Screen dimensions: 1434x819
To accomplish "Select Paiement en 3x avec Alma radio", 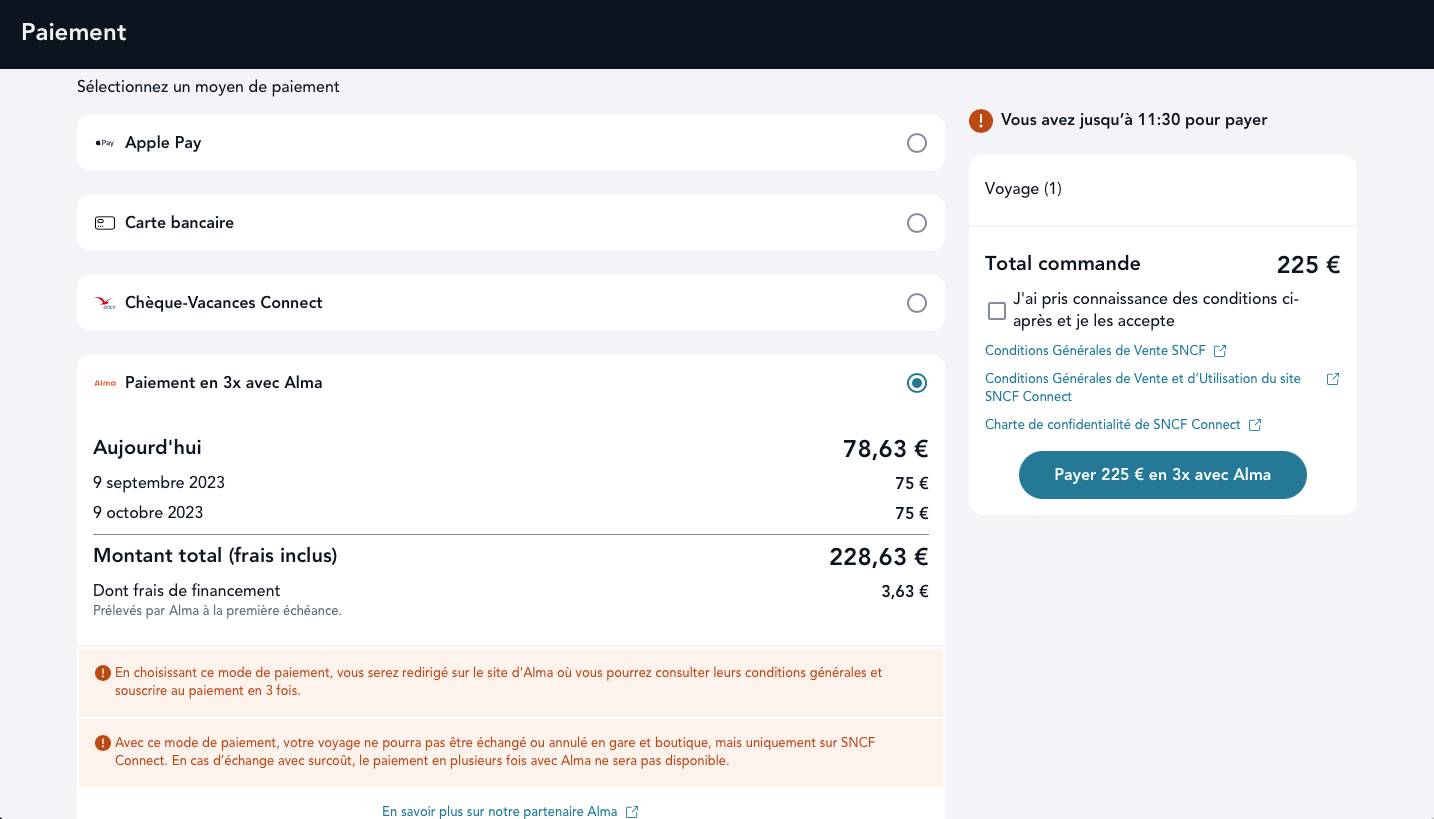I will 917,383.
